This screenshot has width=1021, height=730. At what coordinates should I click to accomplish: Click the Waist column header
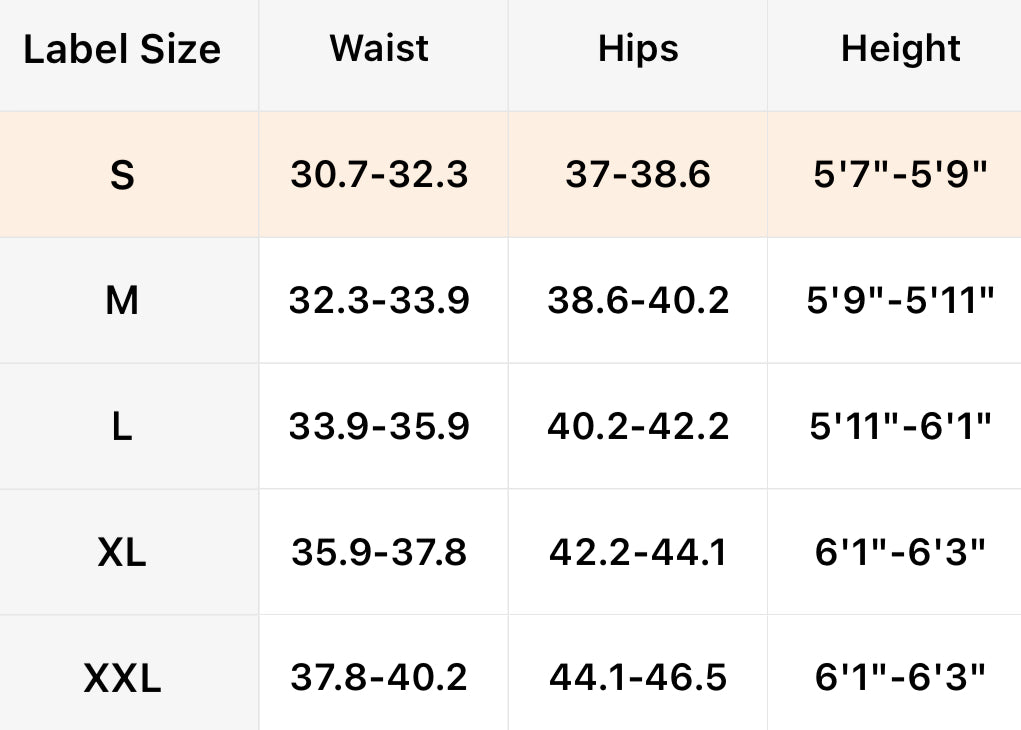(x=379, y=48)
